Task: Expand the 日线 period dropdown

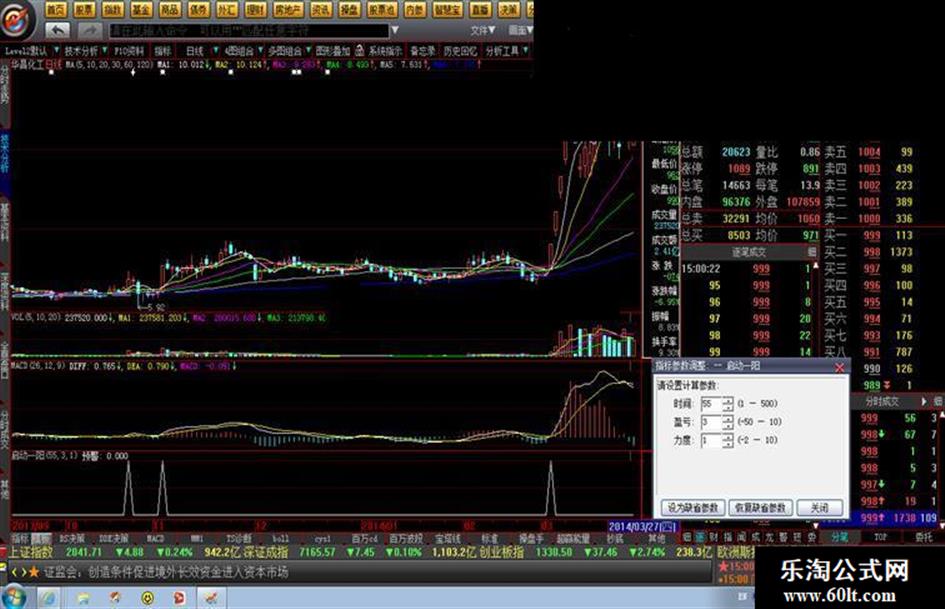Action: [215, 51]
